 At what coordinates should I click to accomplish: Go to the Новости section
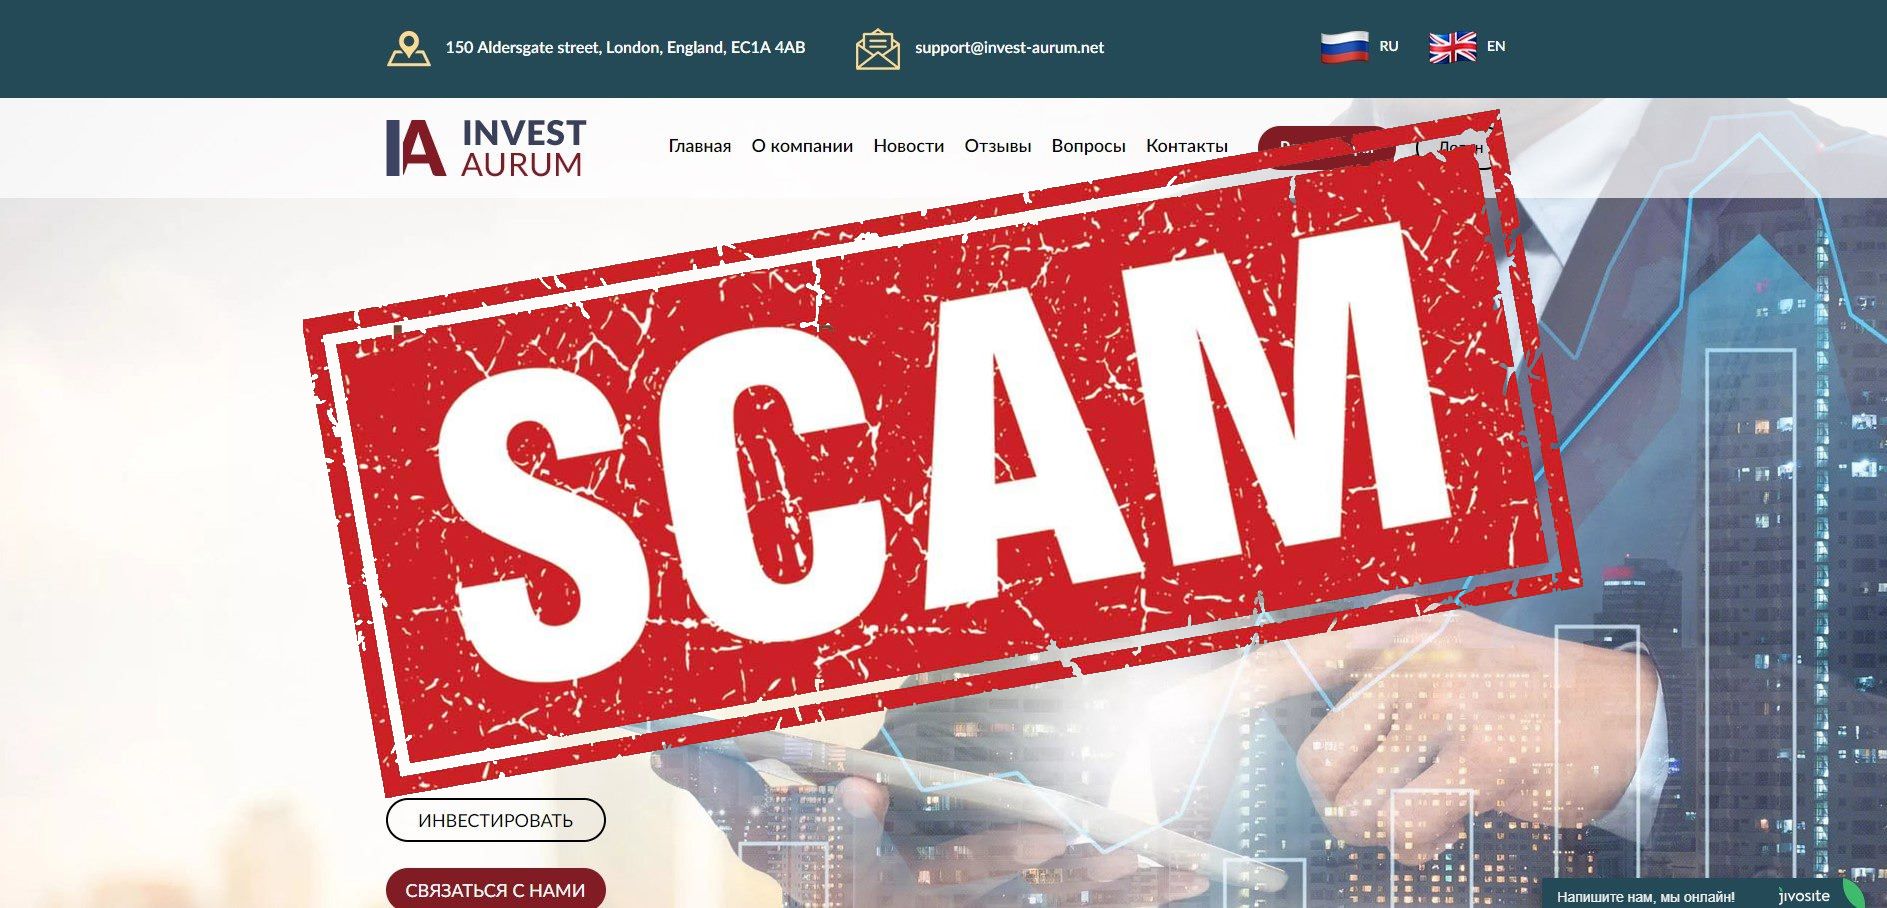tap(908, 146)
